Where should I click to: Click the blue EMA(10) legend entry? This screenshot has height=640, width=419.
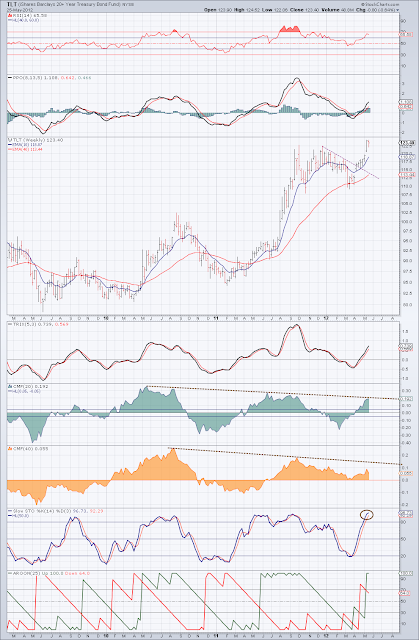tap(25, 144)
